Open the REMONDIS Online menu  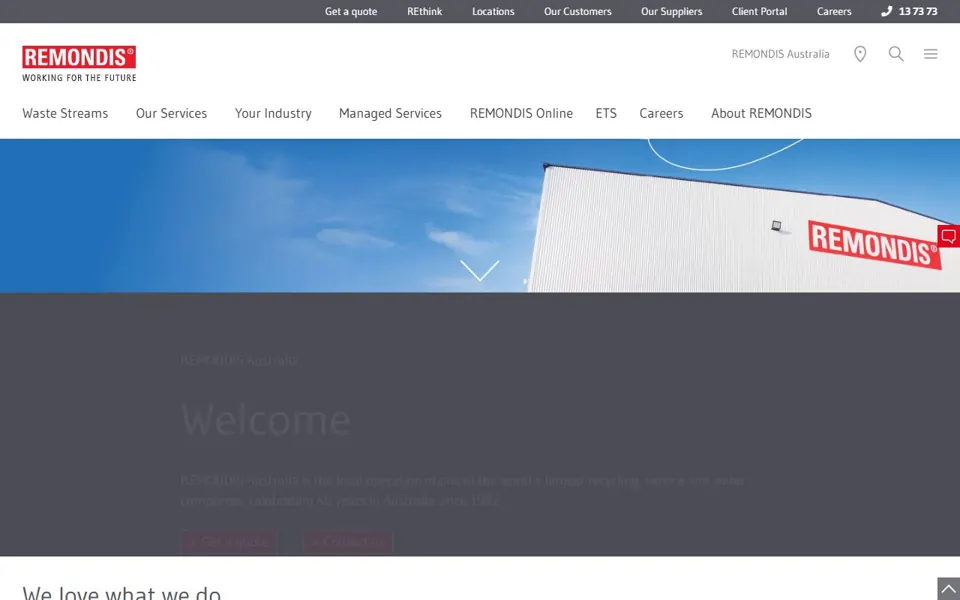pyautogui.click(x=521, y=113)
